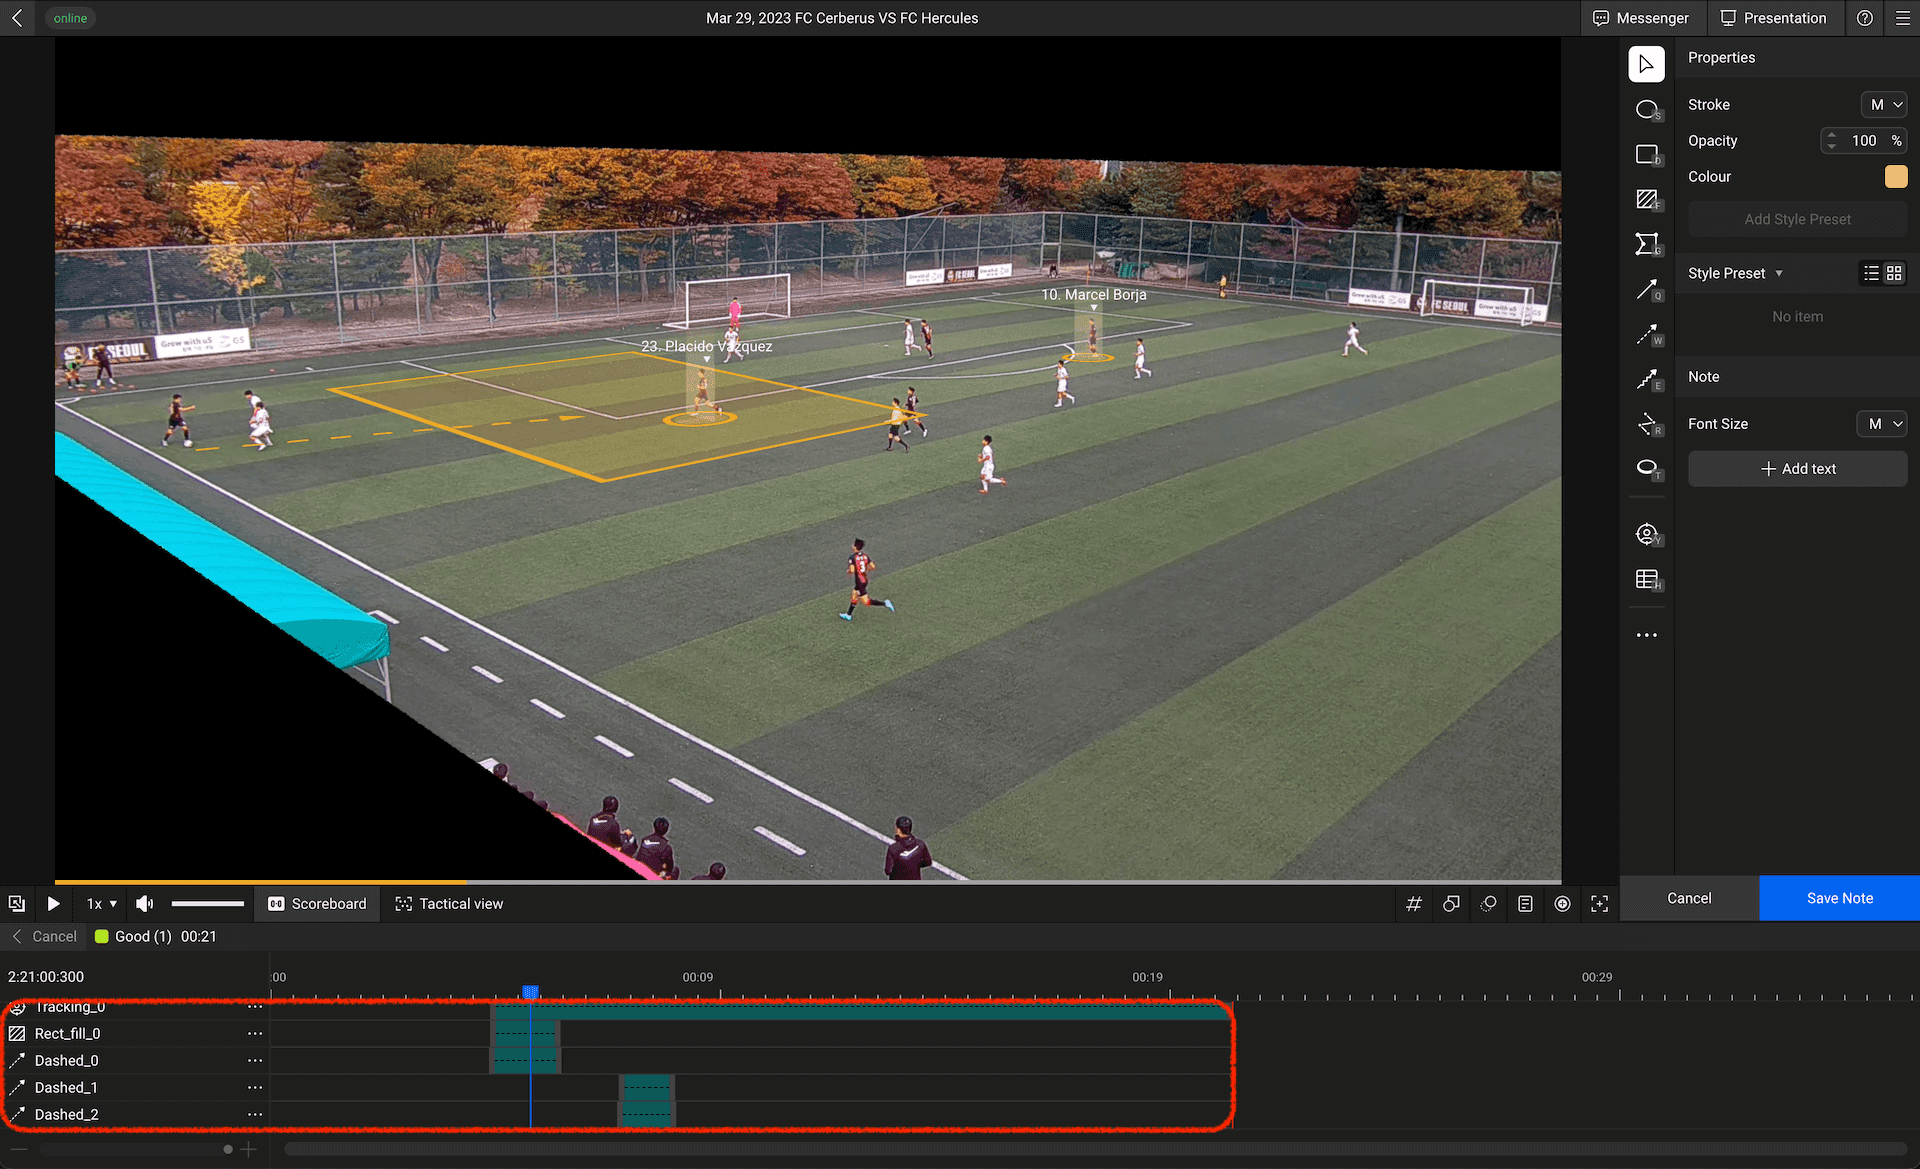Switch to Presentation mode
Screen dimensions: 1920x1169
pos(1773,18)
